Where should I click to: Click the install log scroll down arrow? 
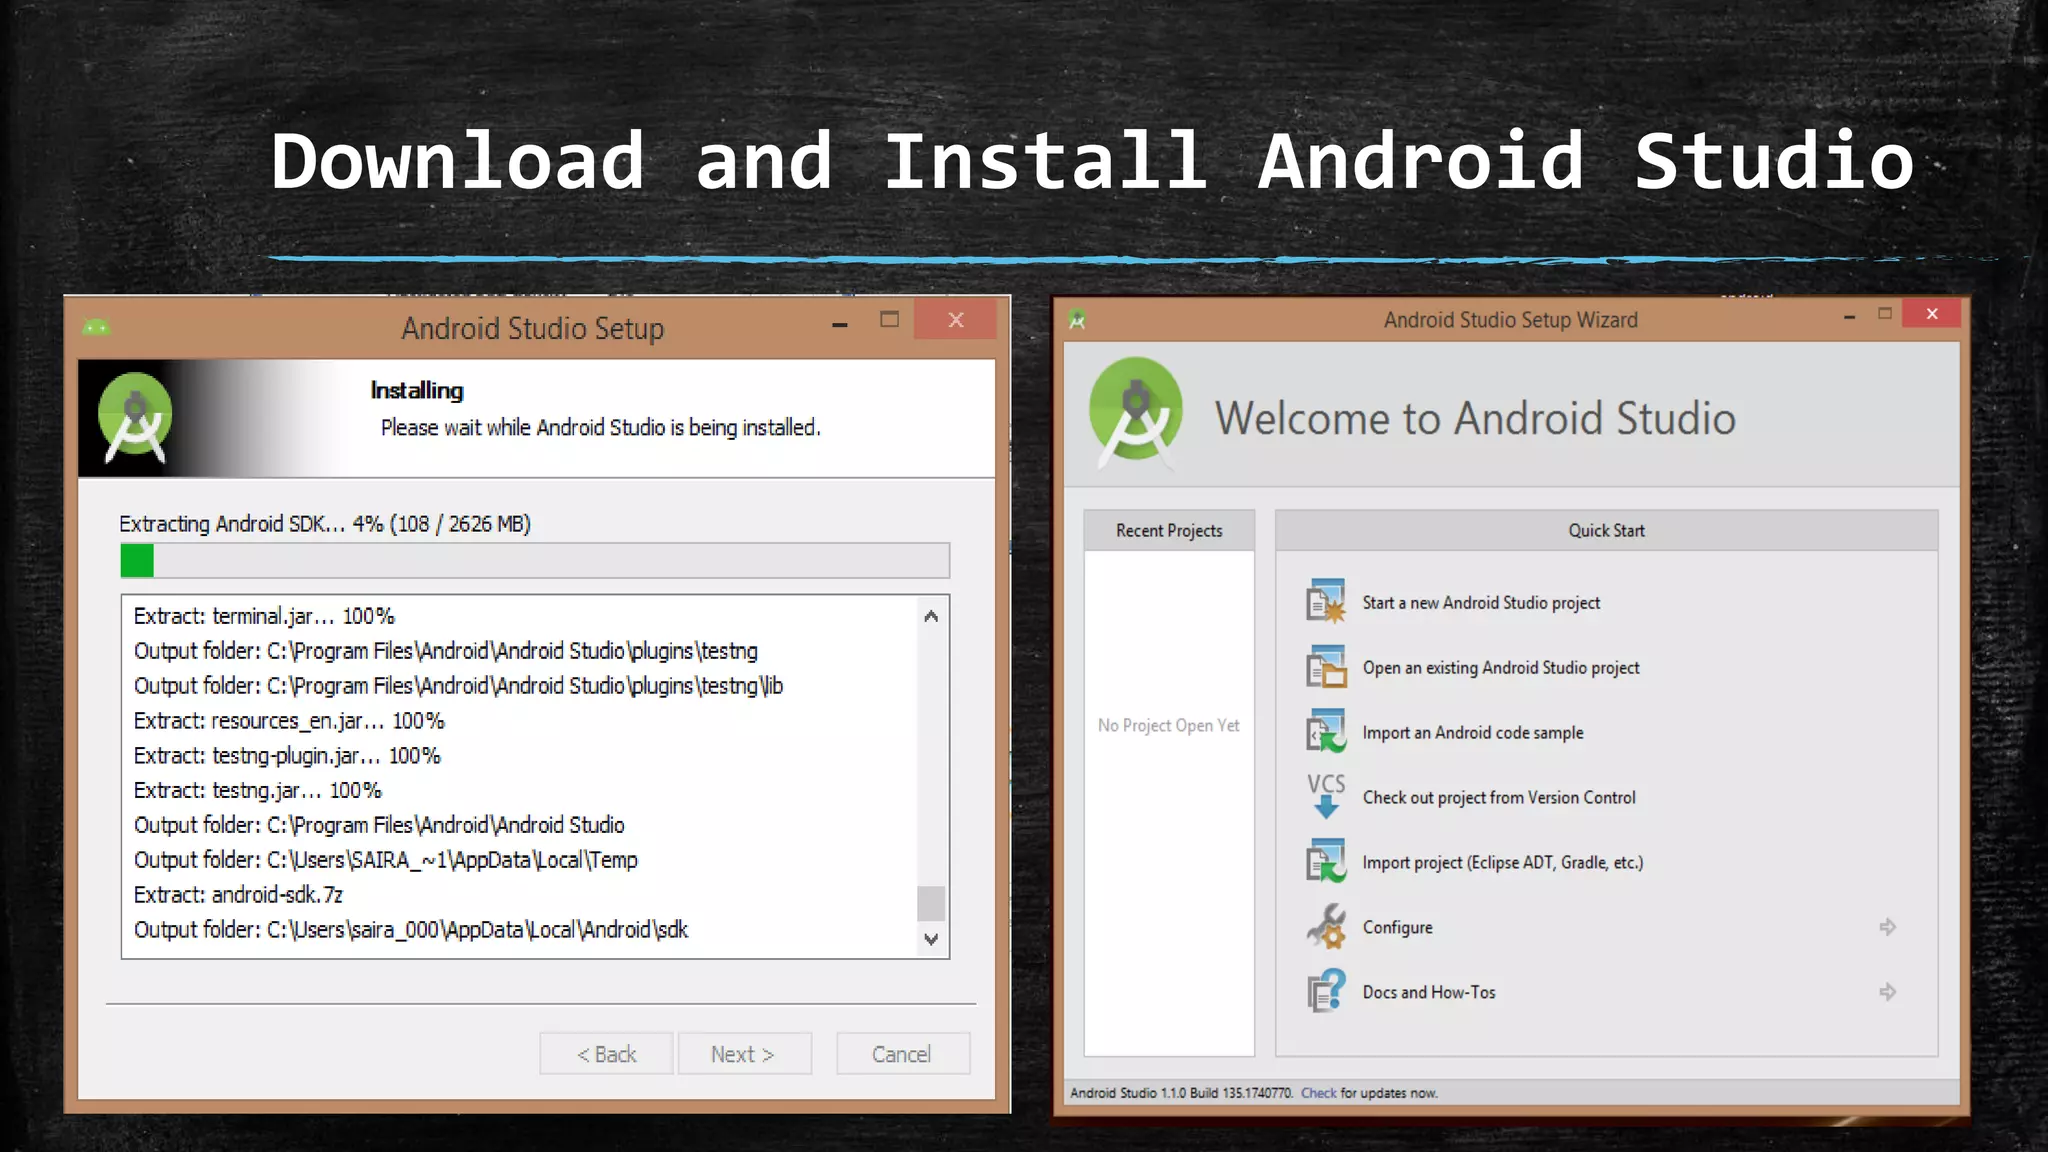point(931,939)
